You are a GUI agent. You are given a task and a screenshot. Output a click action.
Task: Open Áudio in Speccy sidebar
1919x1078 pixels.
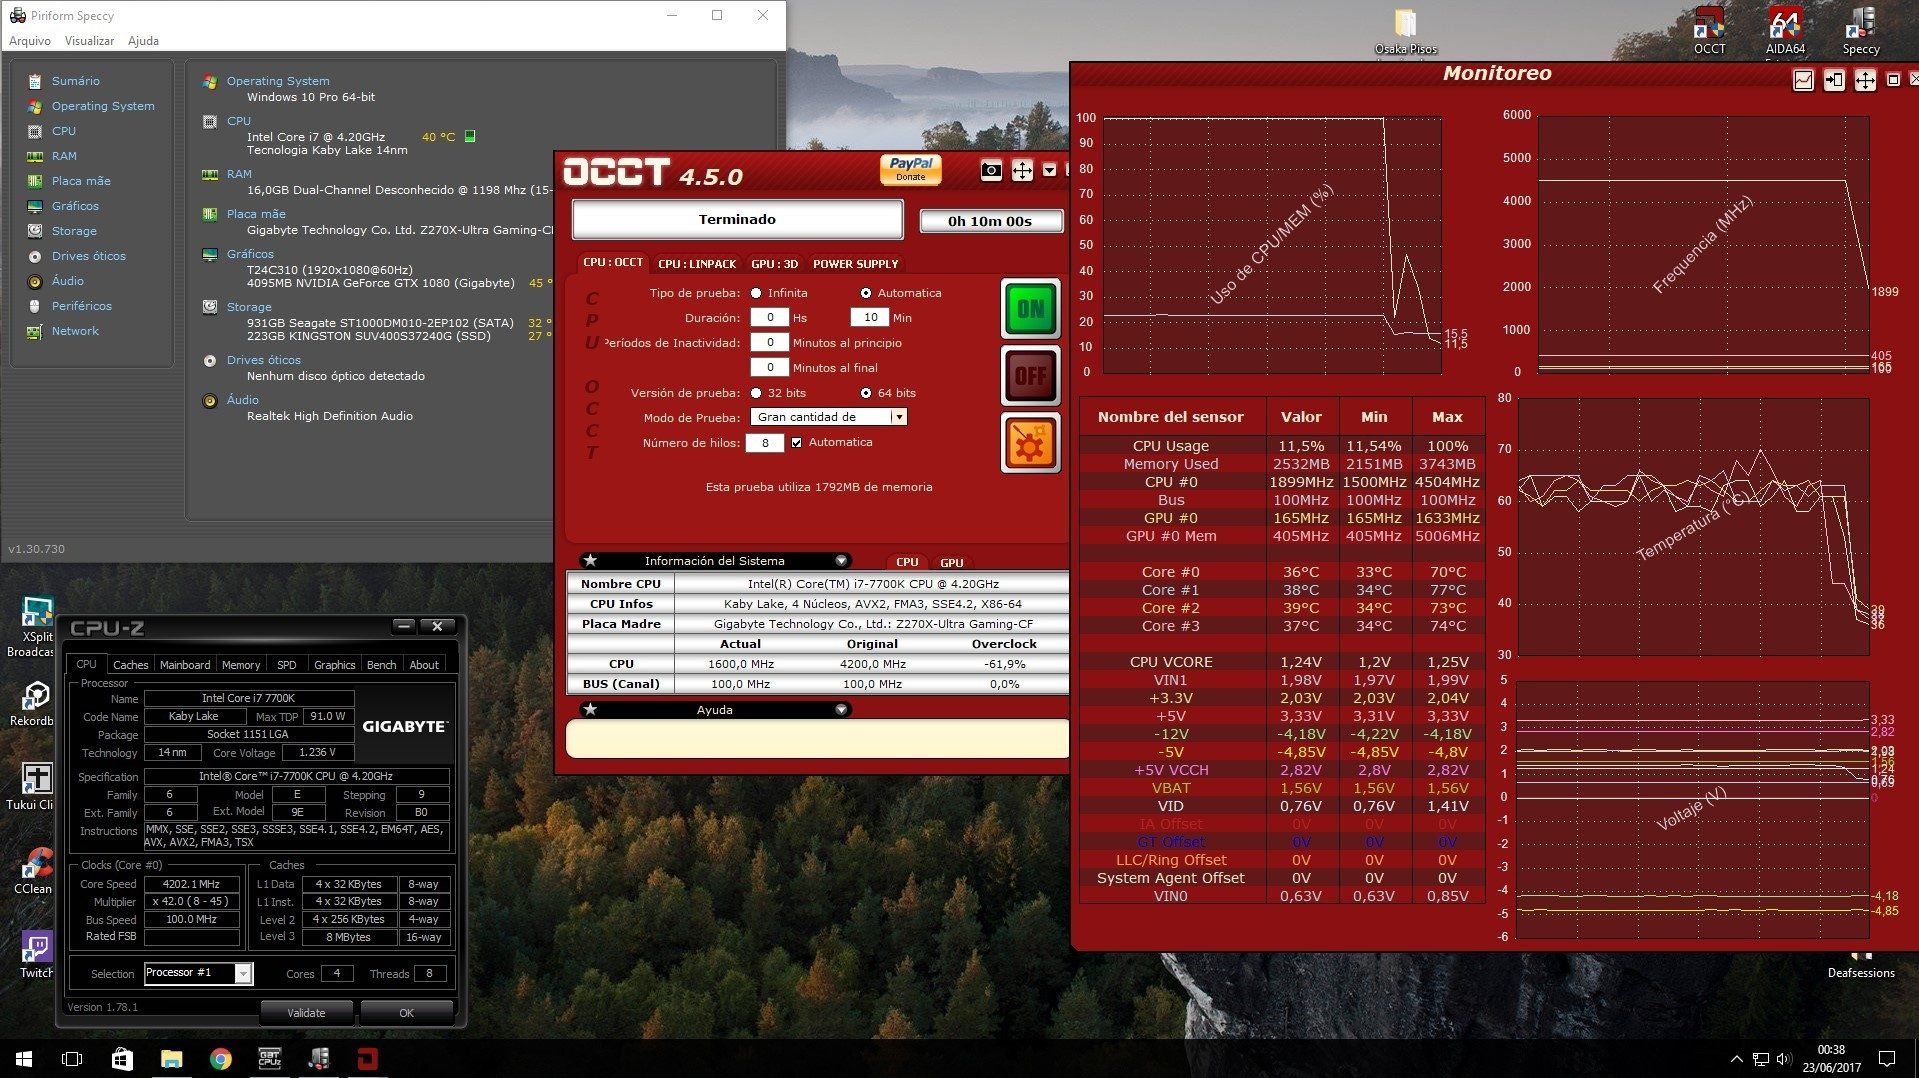click(67, 281)
